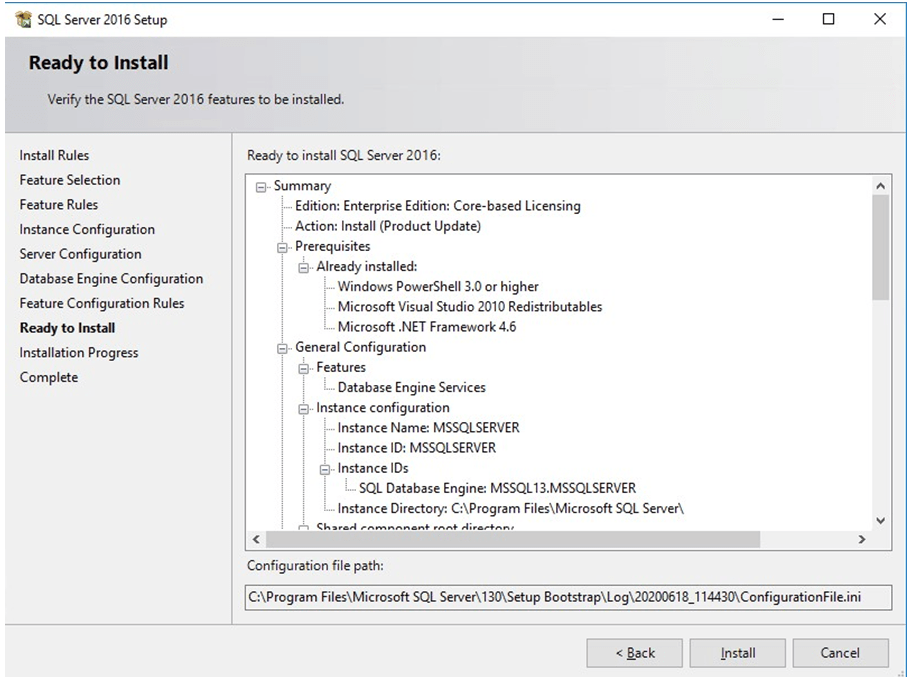Screen dimensions: 908x677
Task: Cancel the SQL Server setup
Action: pyautogui.click(x=839, y=653)
